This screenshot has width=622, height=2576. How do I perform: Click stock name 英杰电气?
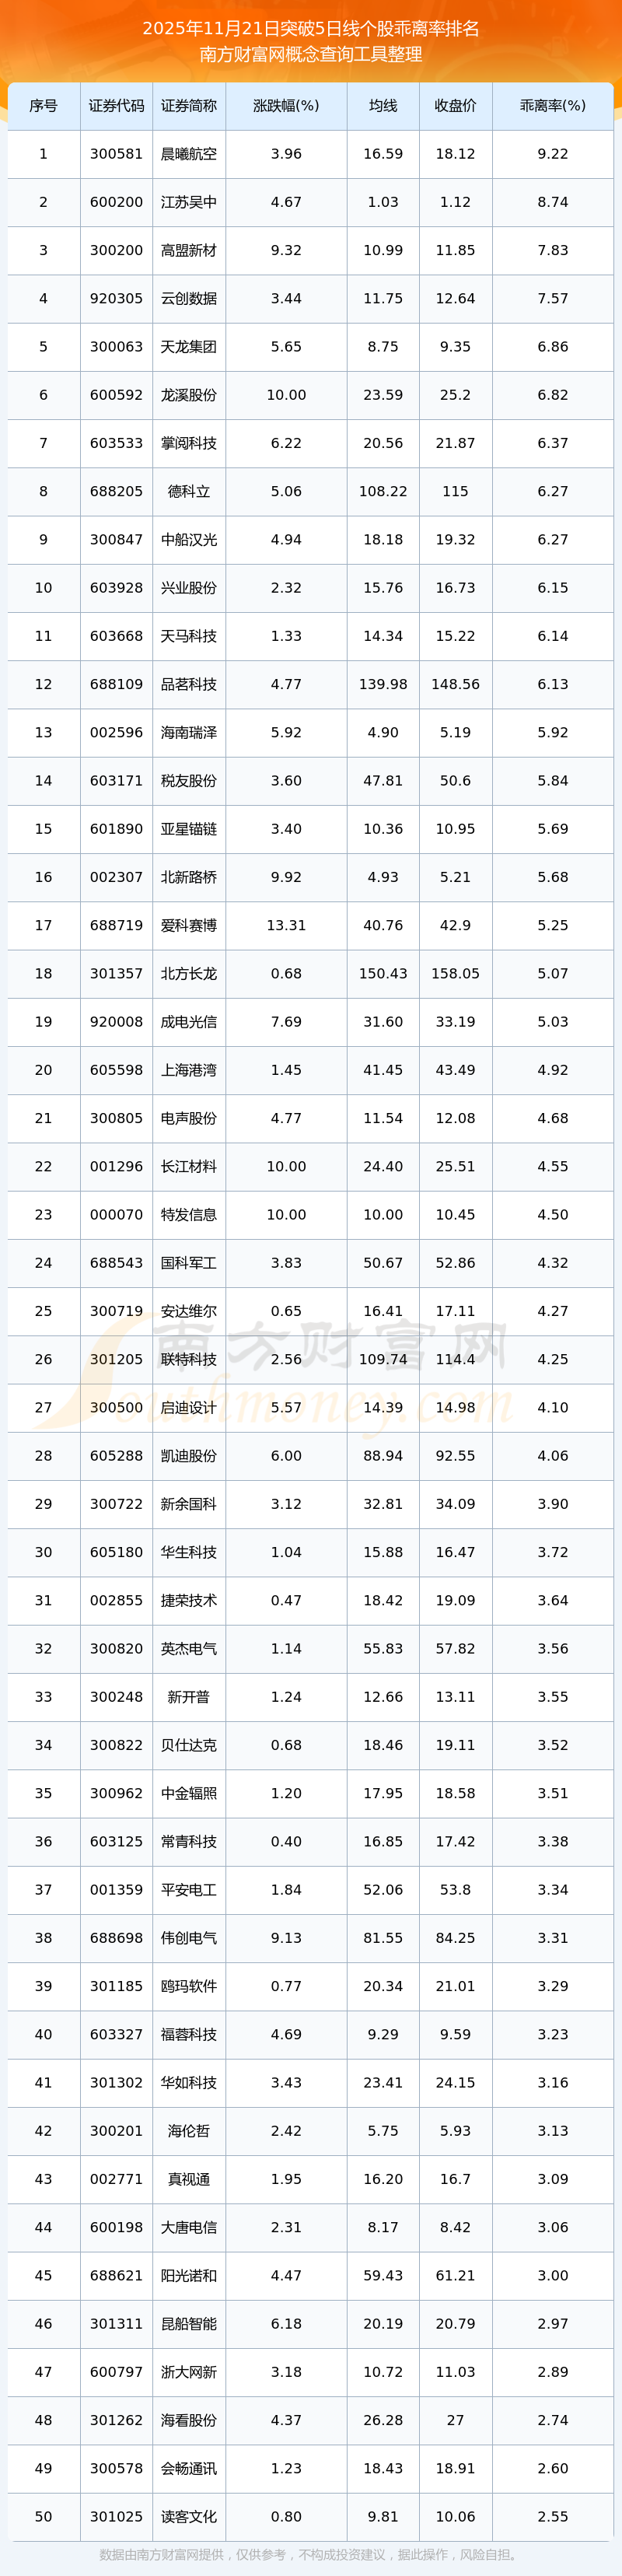click(189, 1649)
